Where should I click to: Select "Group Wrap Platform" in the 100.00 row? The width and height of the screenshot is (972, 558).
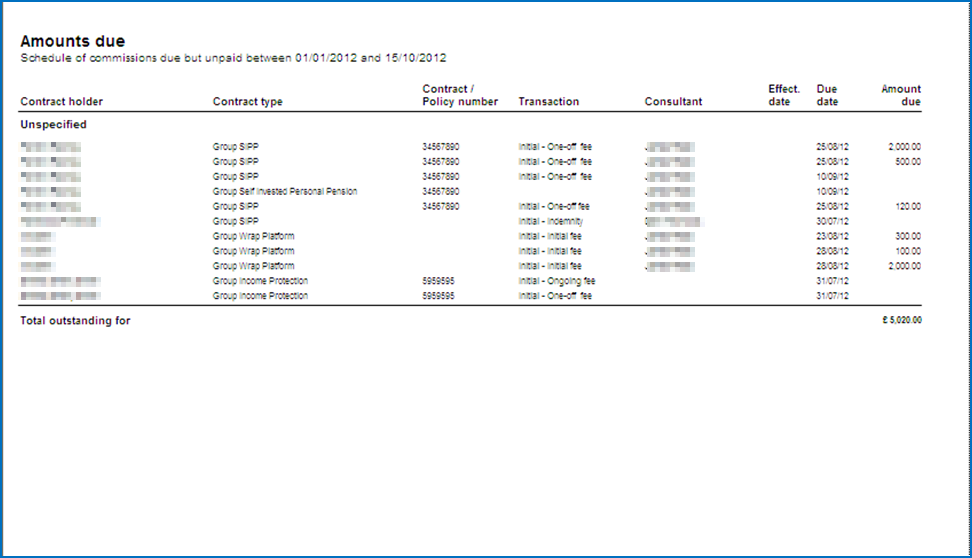coord(254,251)
